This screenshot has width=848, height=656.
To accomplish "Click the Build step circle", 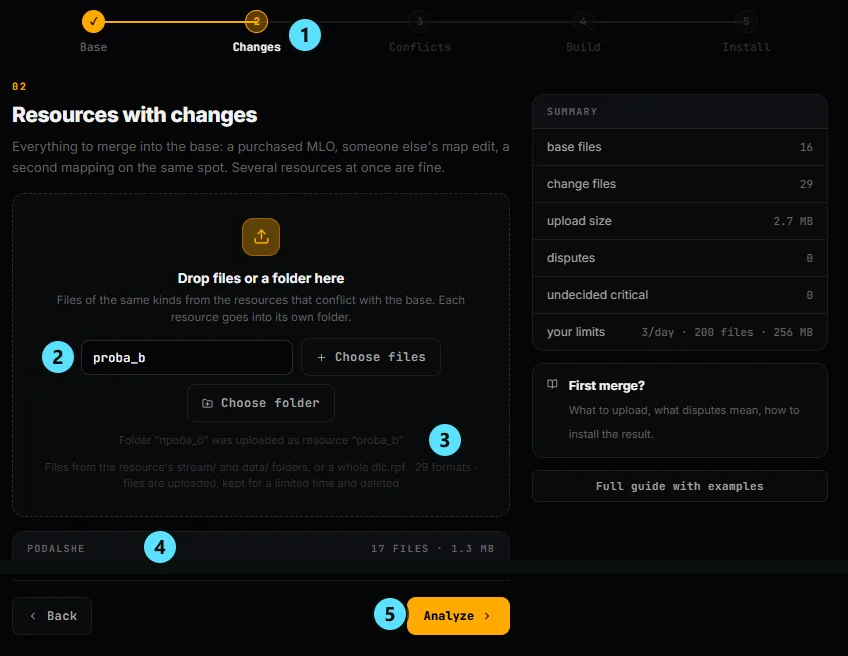I will click(x=583, y=22).
